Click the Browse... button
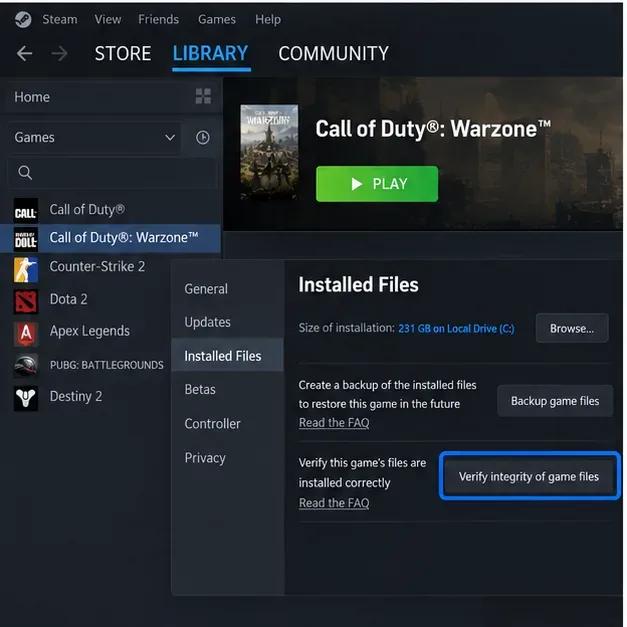Viewport: 627px width, 627px height. point(572,329)
